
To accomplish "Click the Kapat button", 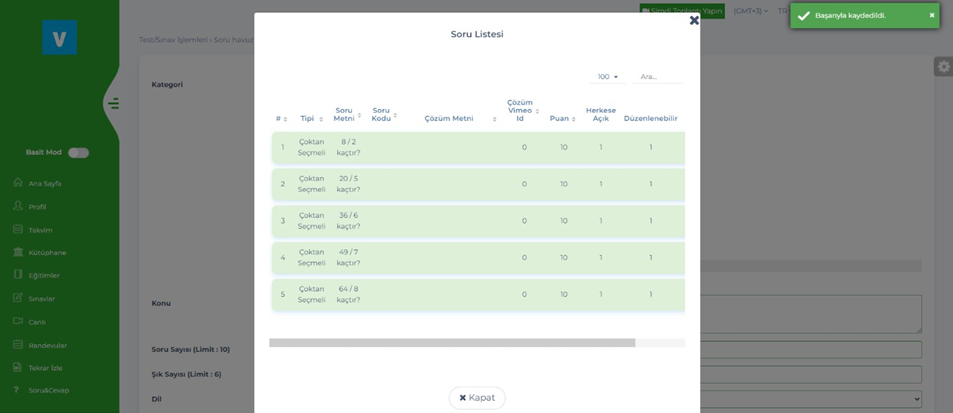I will click(477, 397).
